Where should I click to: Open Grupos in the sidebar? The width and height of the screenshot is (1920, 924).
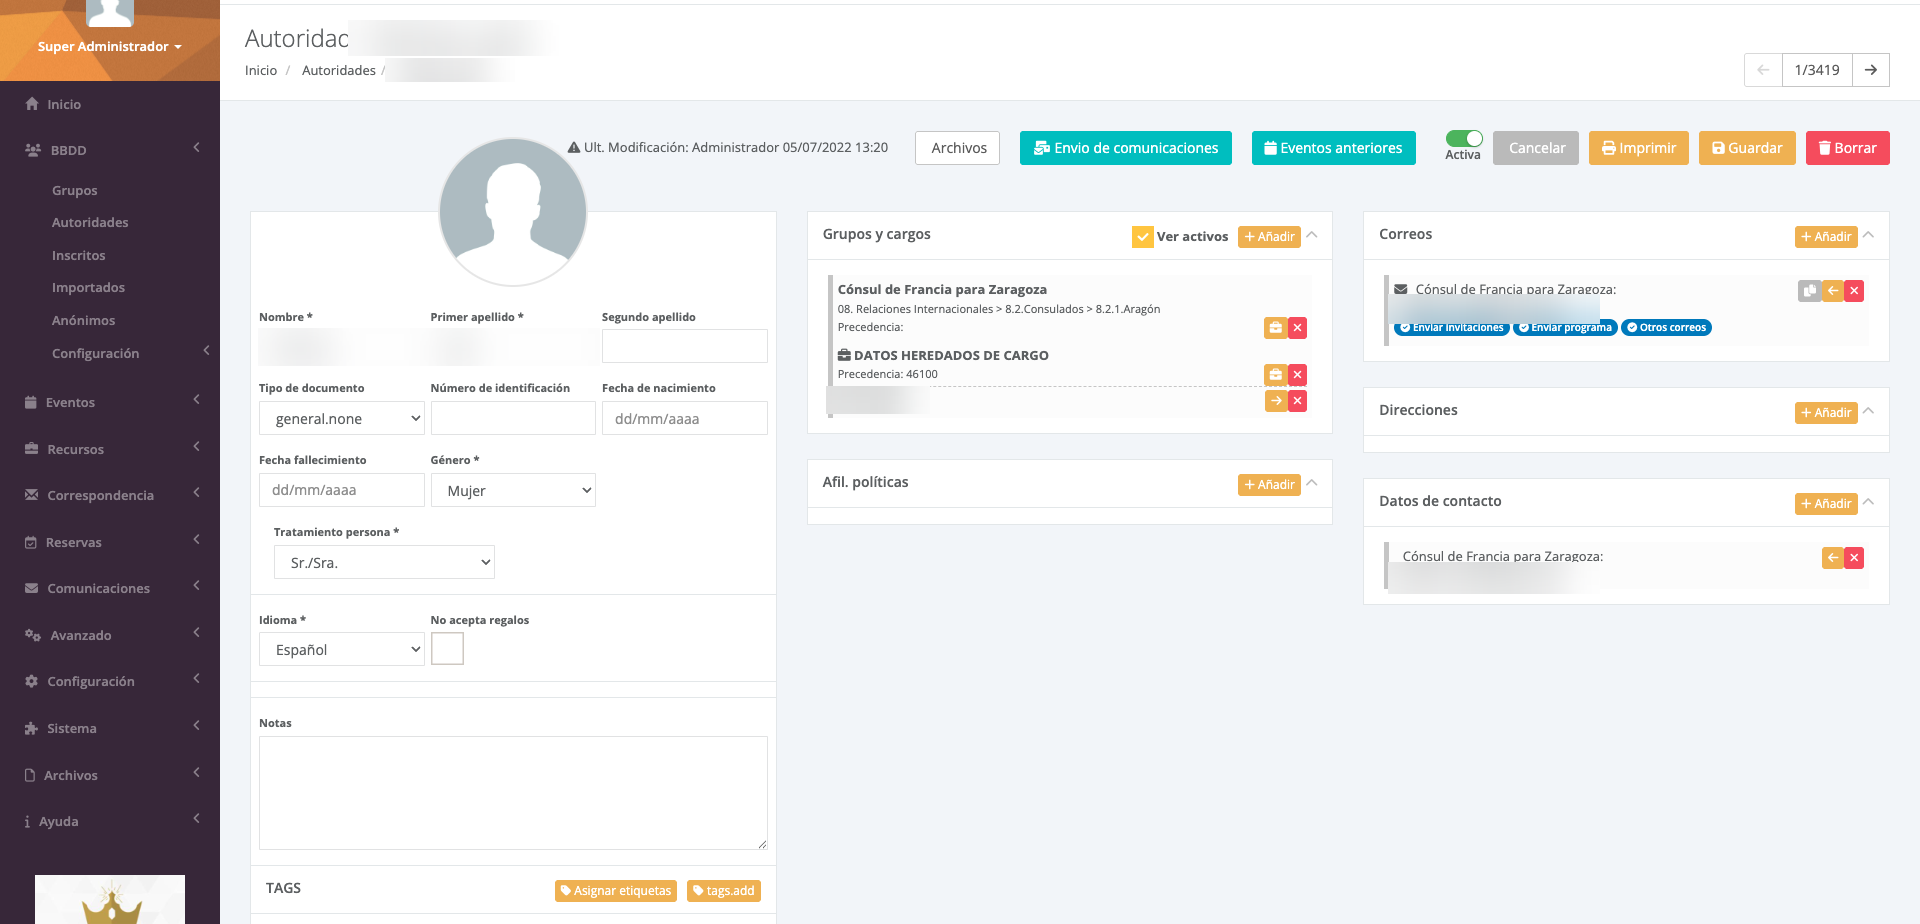75,191
